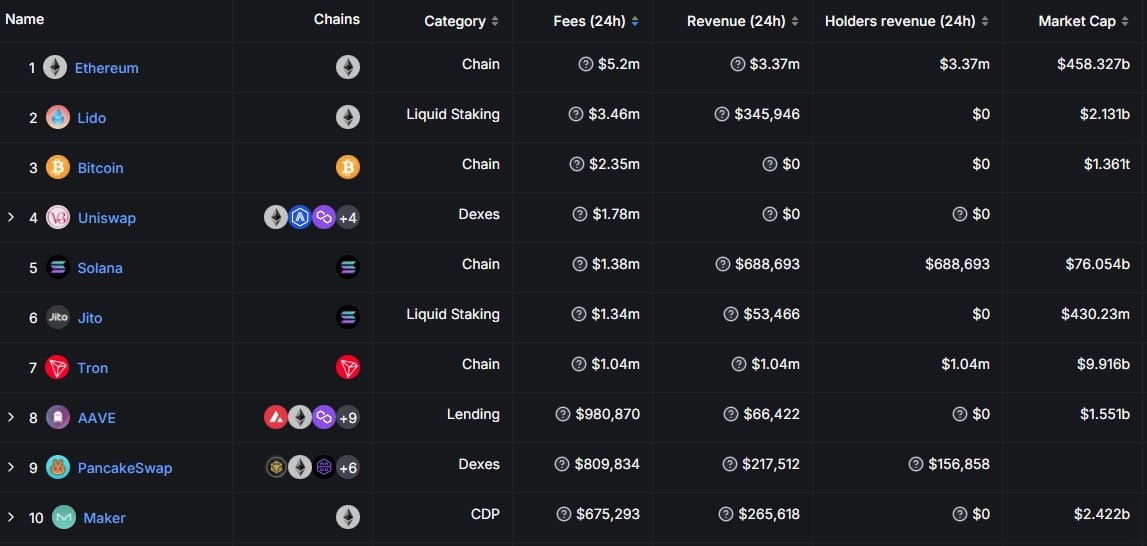
Task: Click the Jito logo icon
Action: pyautogui.click(x=58, y=318)
